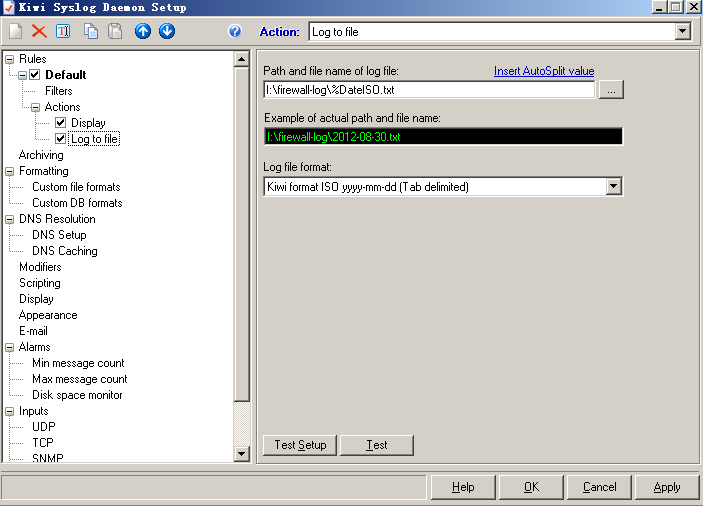The width and height of the screenshot is (703, 506).
Task: Click the tree vertical scrollbar thumb
Action: [x=242, y=234]
